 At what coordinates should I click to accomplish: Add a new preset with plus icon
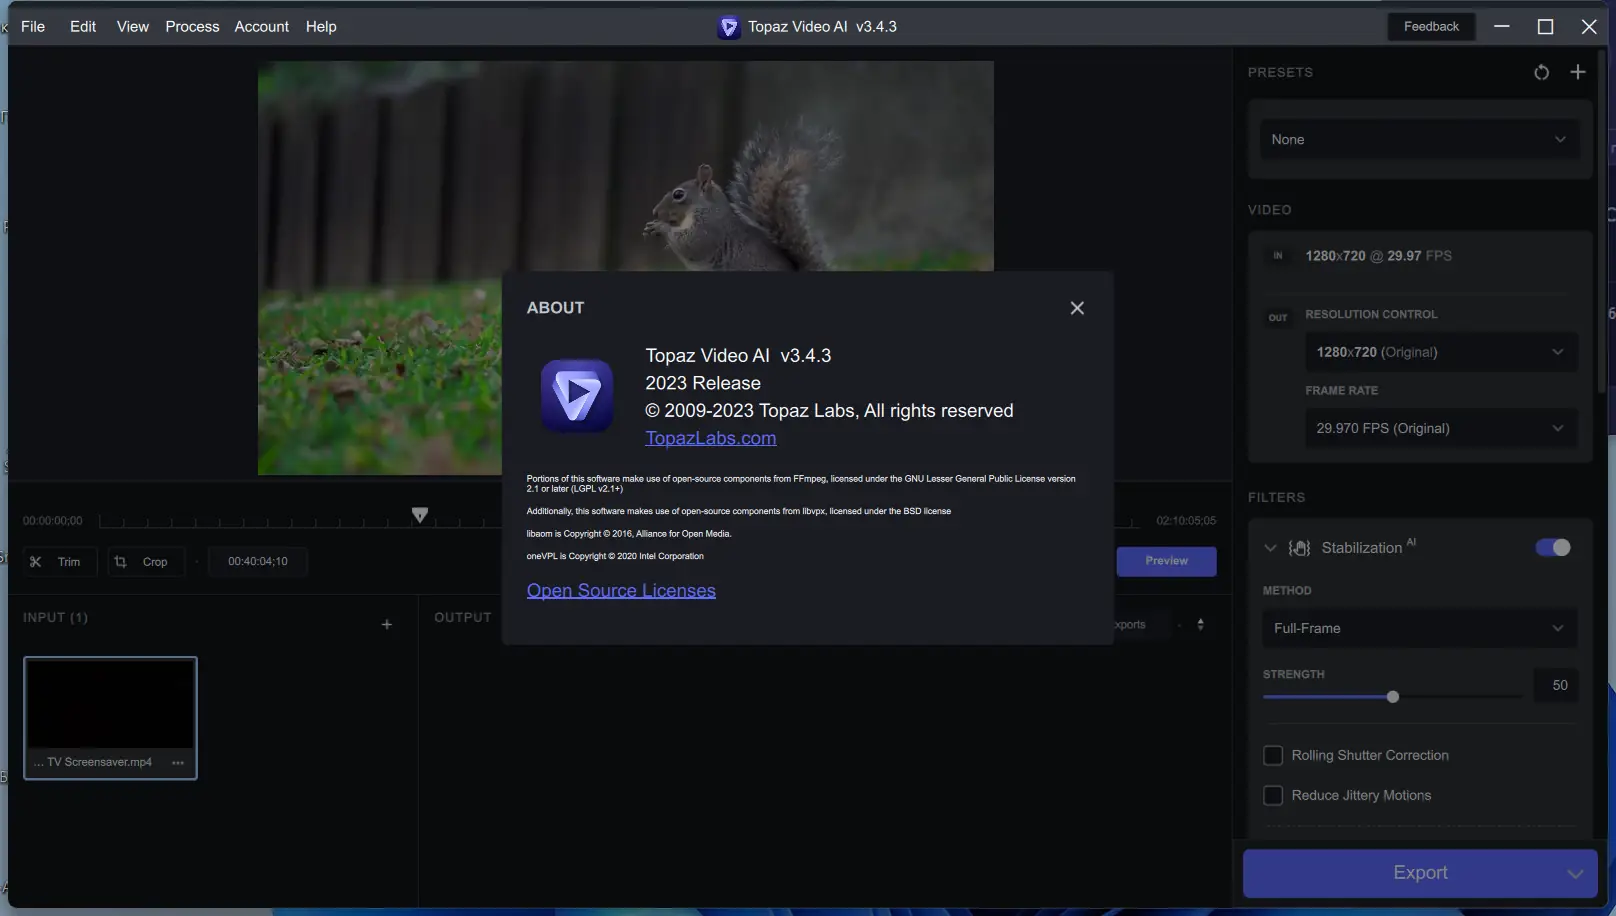[x=1578, y=72]
